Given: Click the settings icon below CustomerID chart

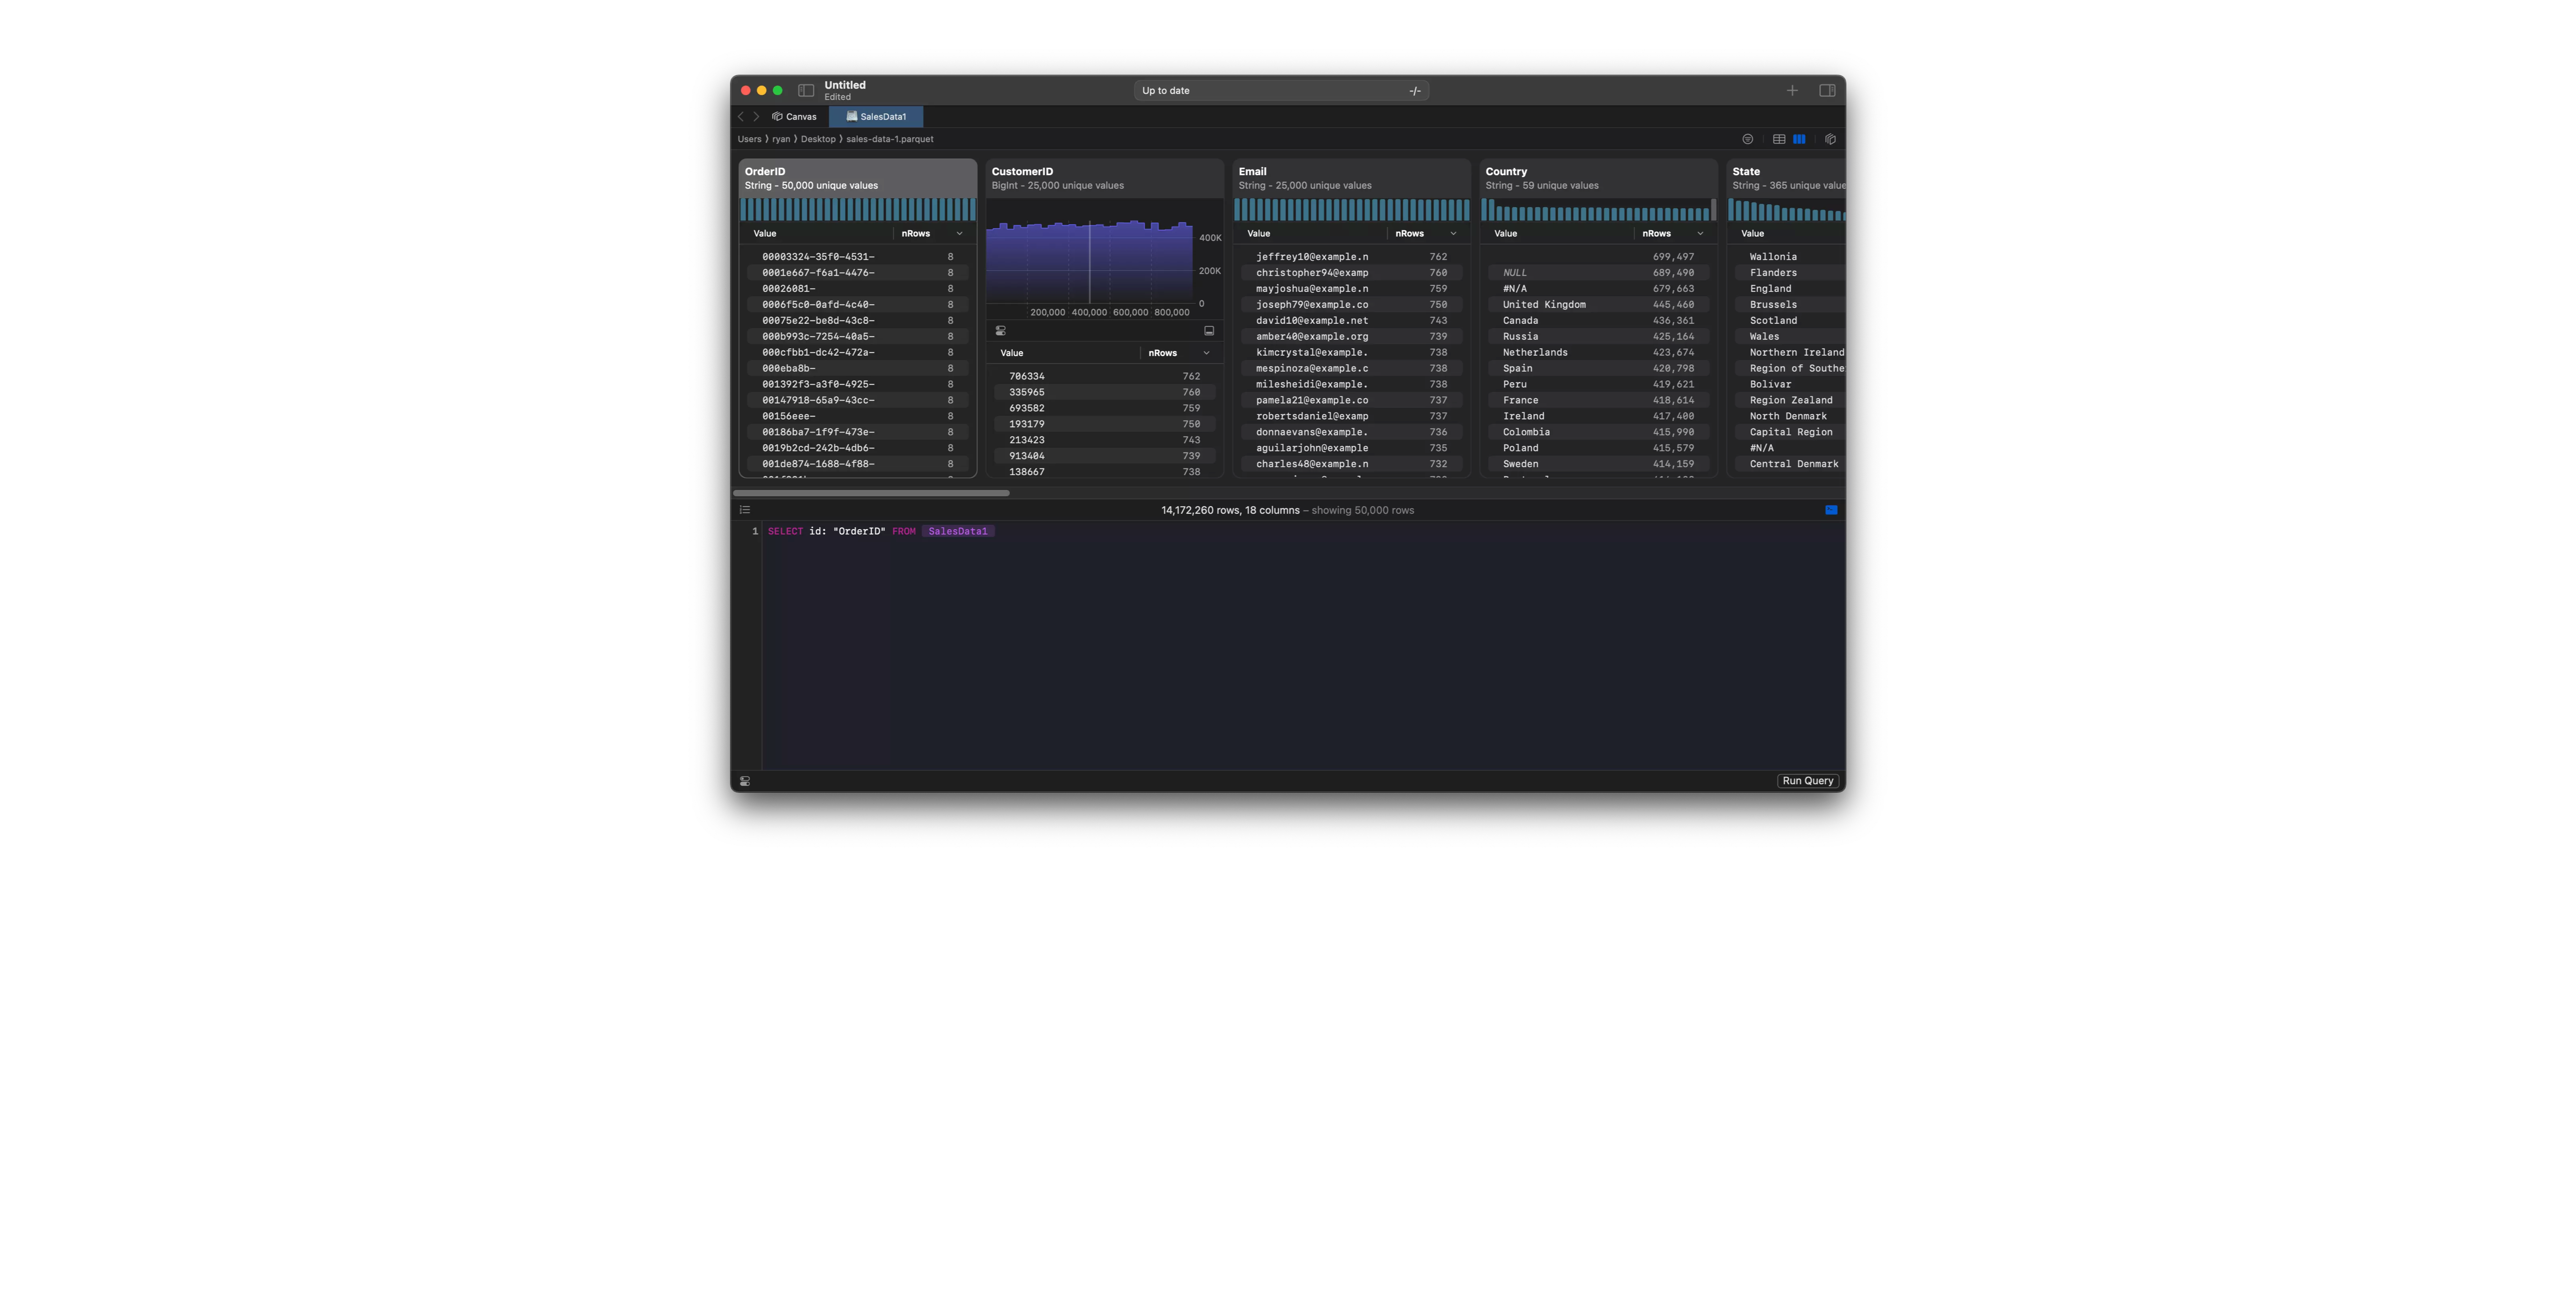Looking at the screenshot, I should click(x=1001, y=331).
